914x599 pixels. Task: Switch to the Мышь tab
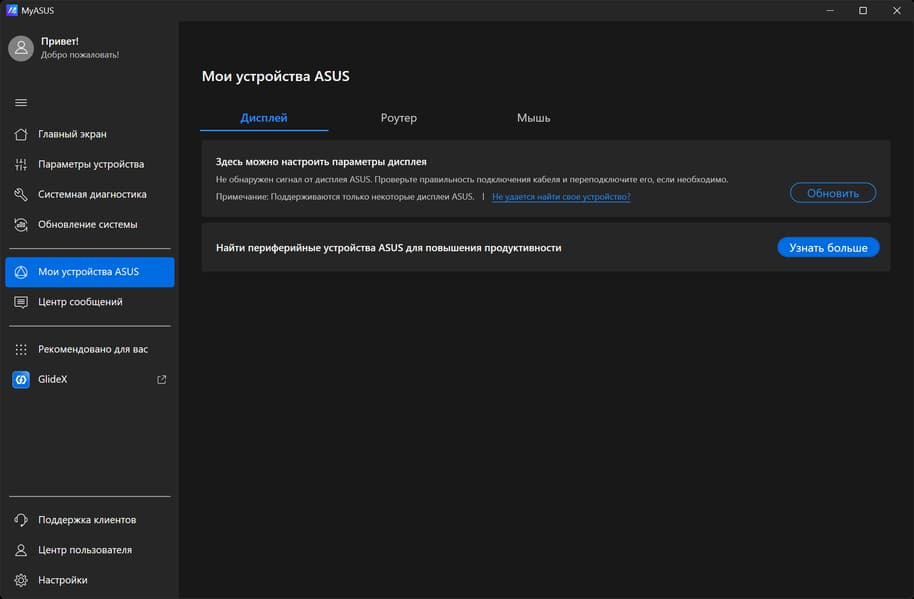coord(533,118)
